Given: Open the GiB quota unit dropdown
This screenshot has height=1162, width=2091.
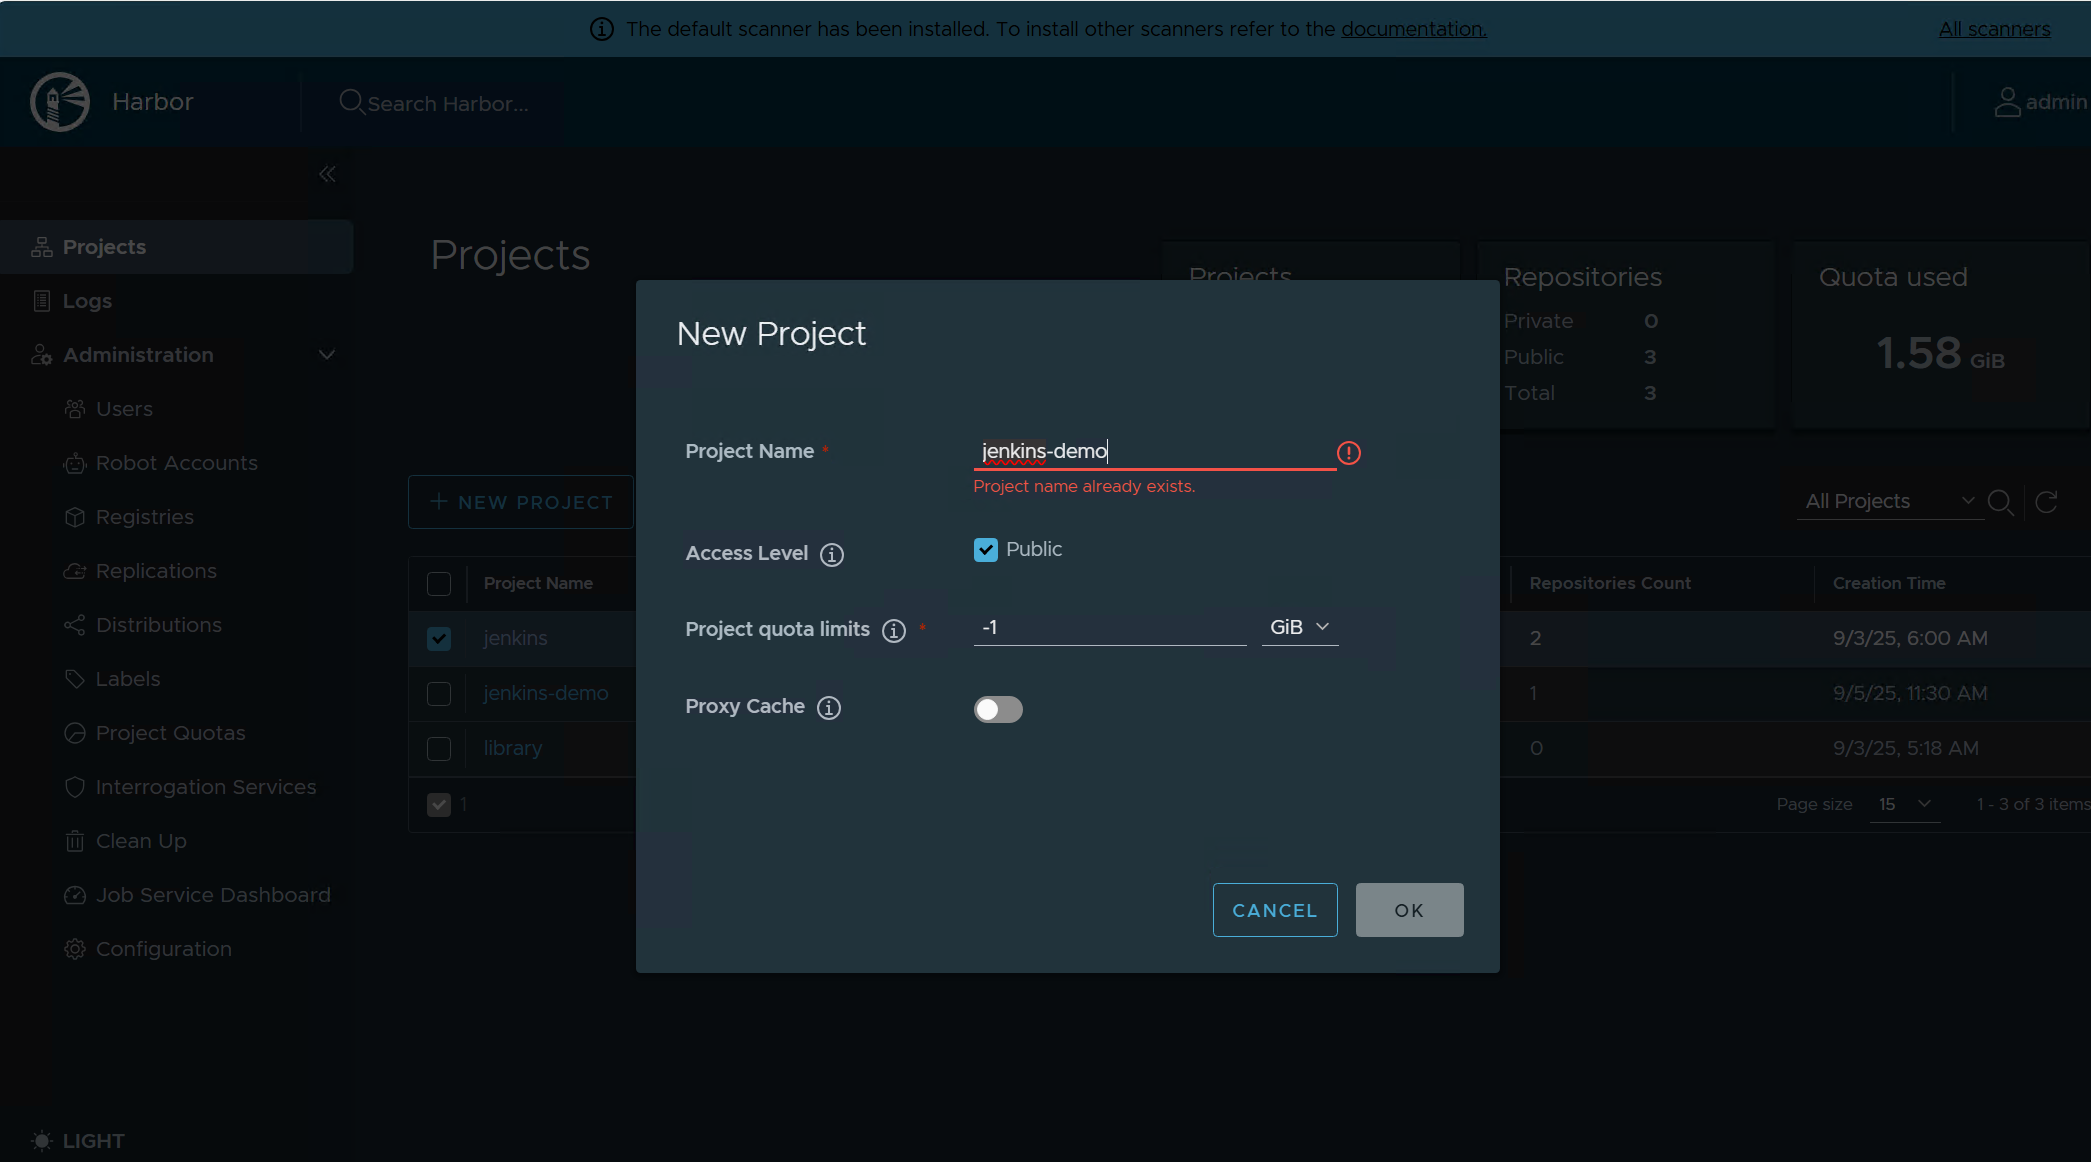Looking at the screenshot, I should coord(1299,627).
